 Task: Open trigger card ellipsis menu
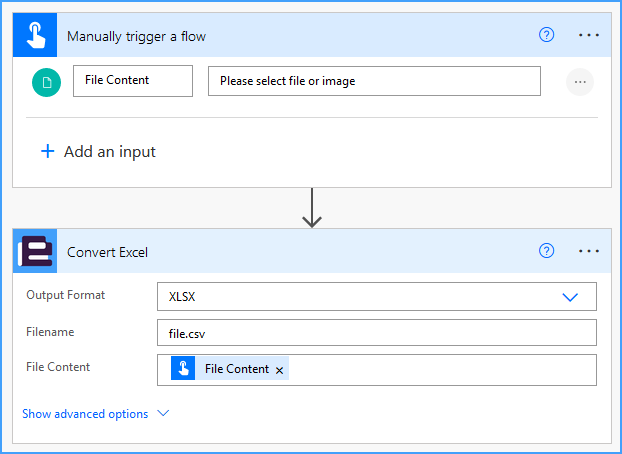click(589, 35)
